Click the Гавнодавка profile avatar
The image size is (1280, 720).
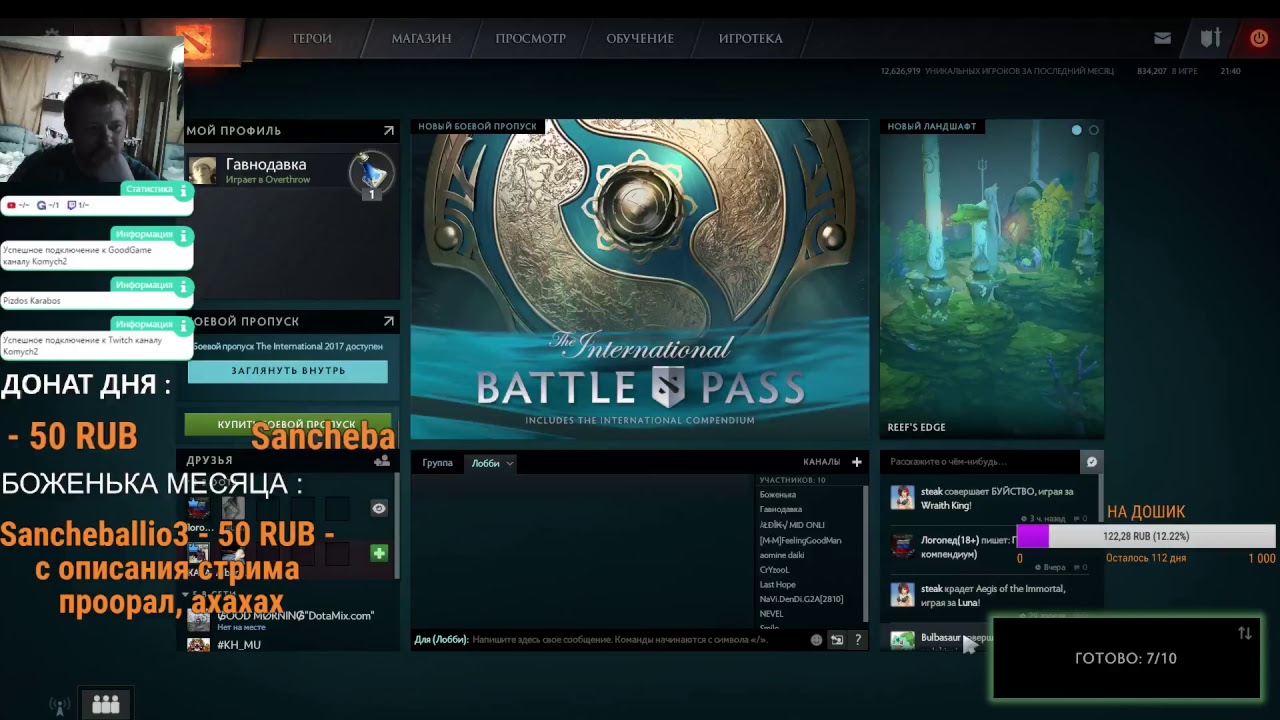[x=203, y=171]
